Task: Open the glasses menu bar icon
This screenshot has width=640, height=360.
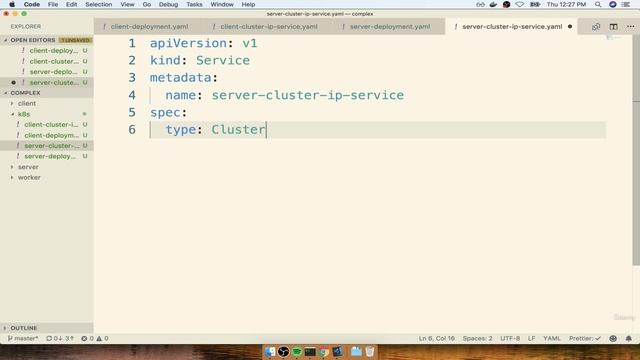Action: [480, 4]
